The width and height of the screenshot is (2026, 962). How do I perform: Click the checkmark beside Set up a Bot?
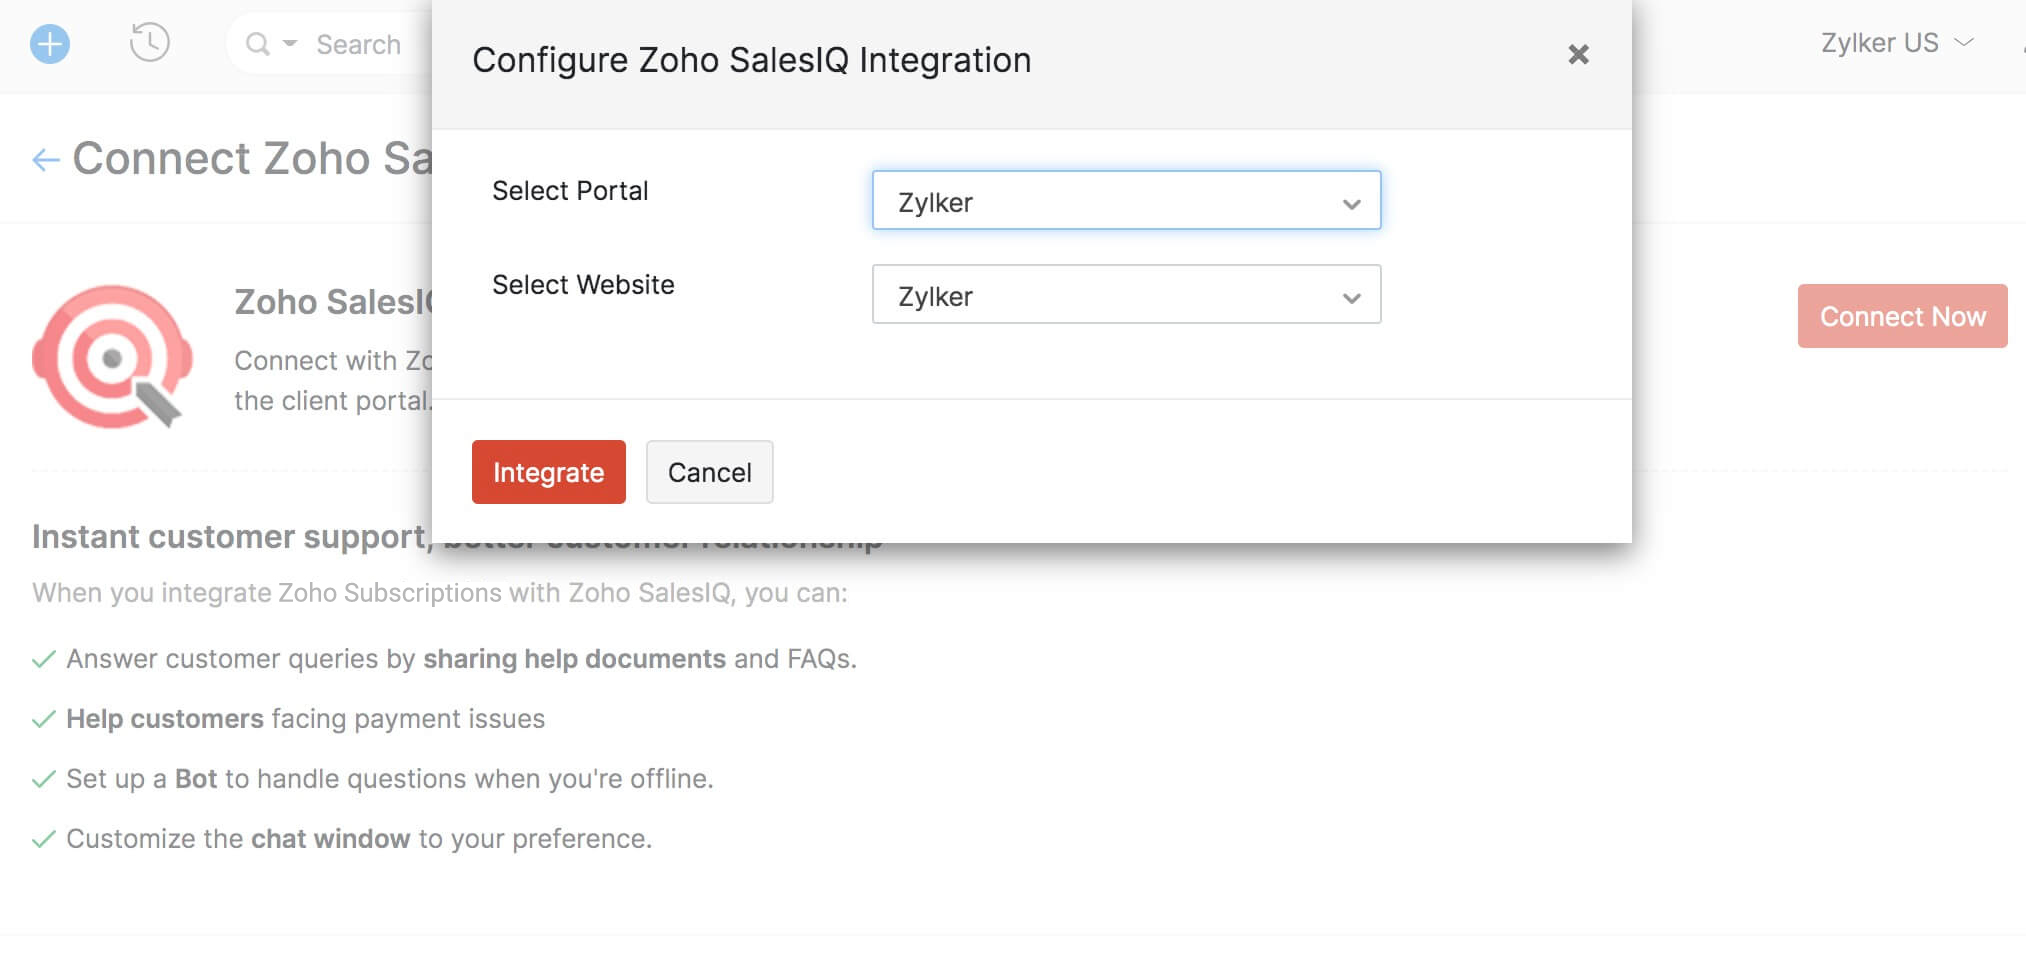pyautogui.click(x=42, y=778)
